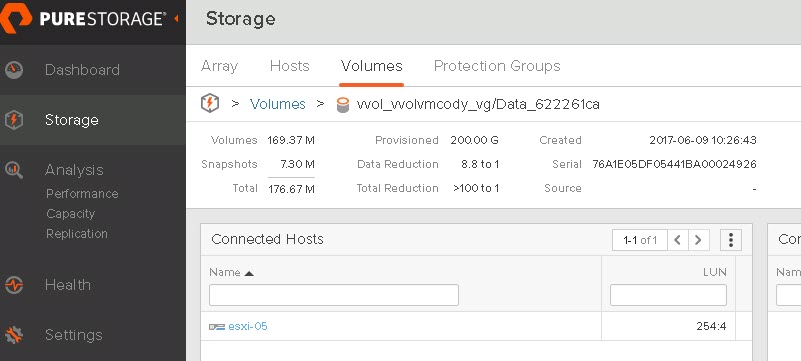Open the Array tab
Image resolution: width=801 pixels, height=361 pixels.
[x=219, y=66]
